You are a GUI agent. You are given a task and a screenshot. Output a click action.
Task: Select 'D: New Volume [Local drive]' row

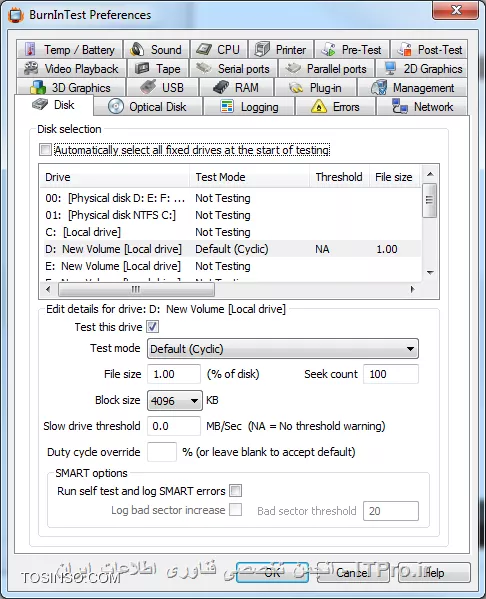tap(231, 249)
